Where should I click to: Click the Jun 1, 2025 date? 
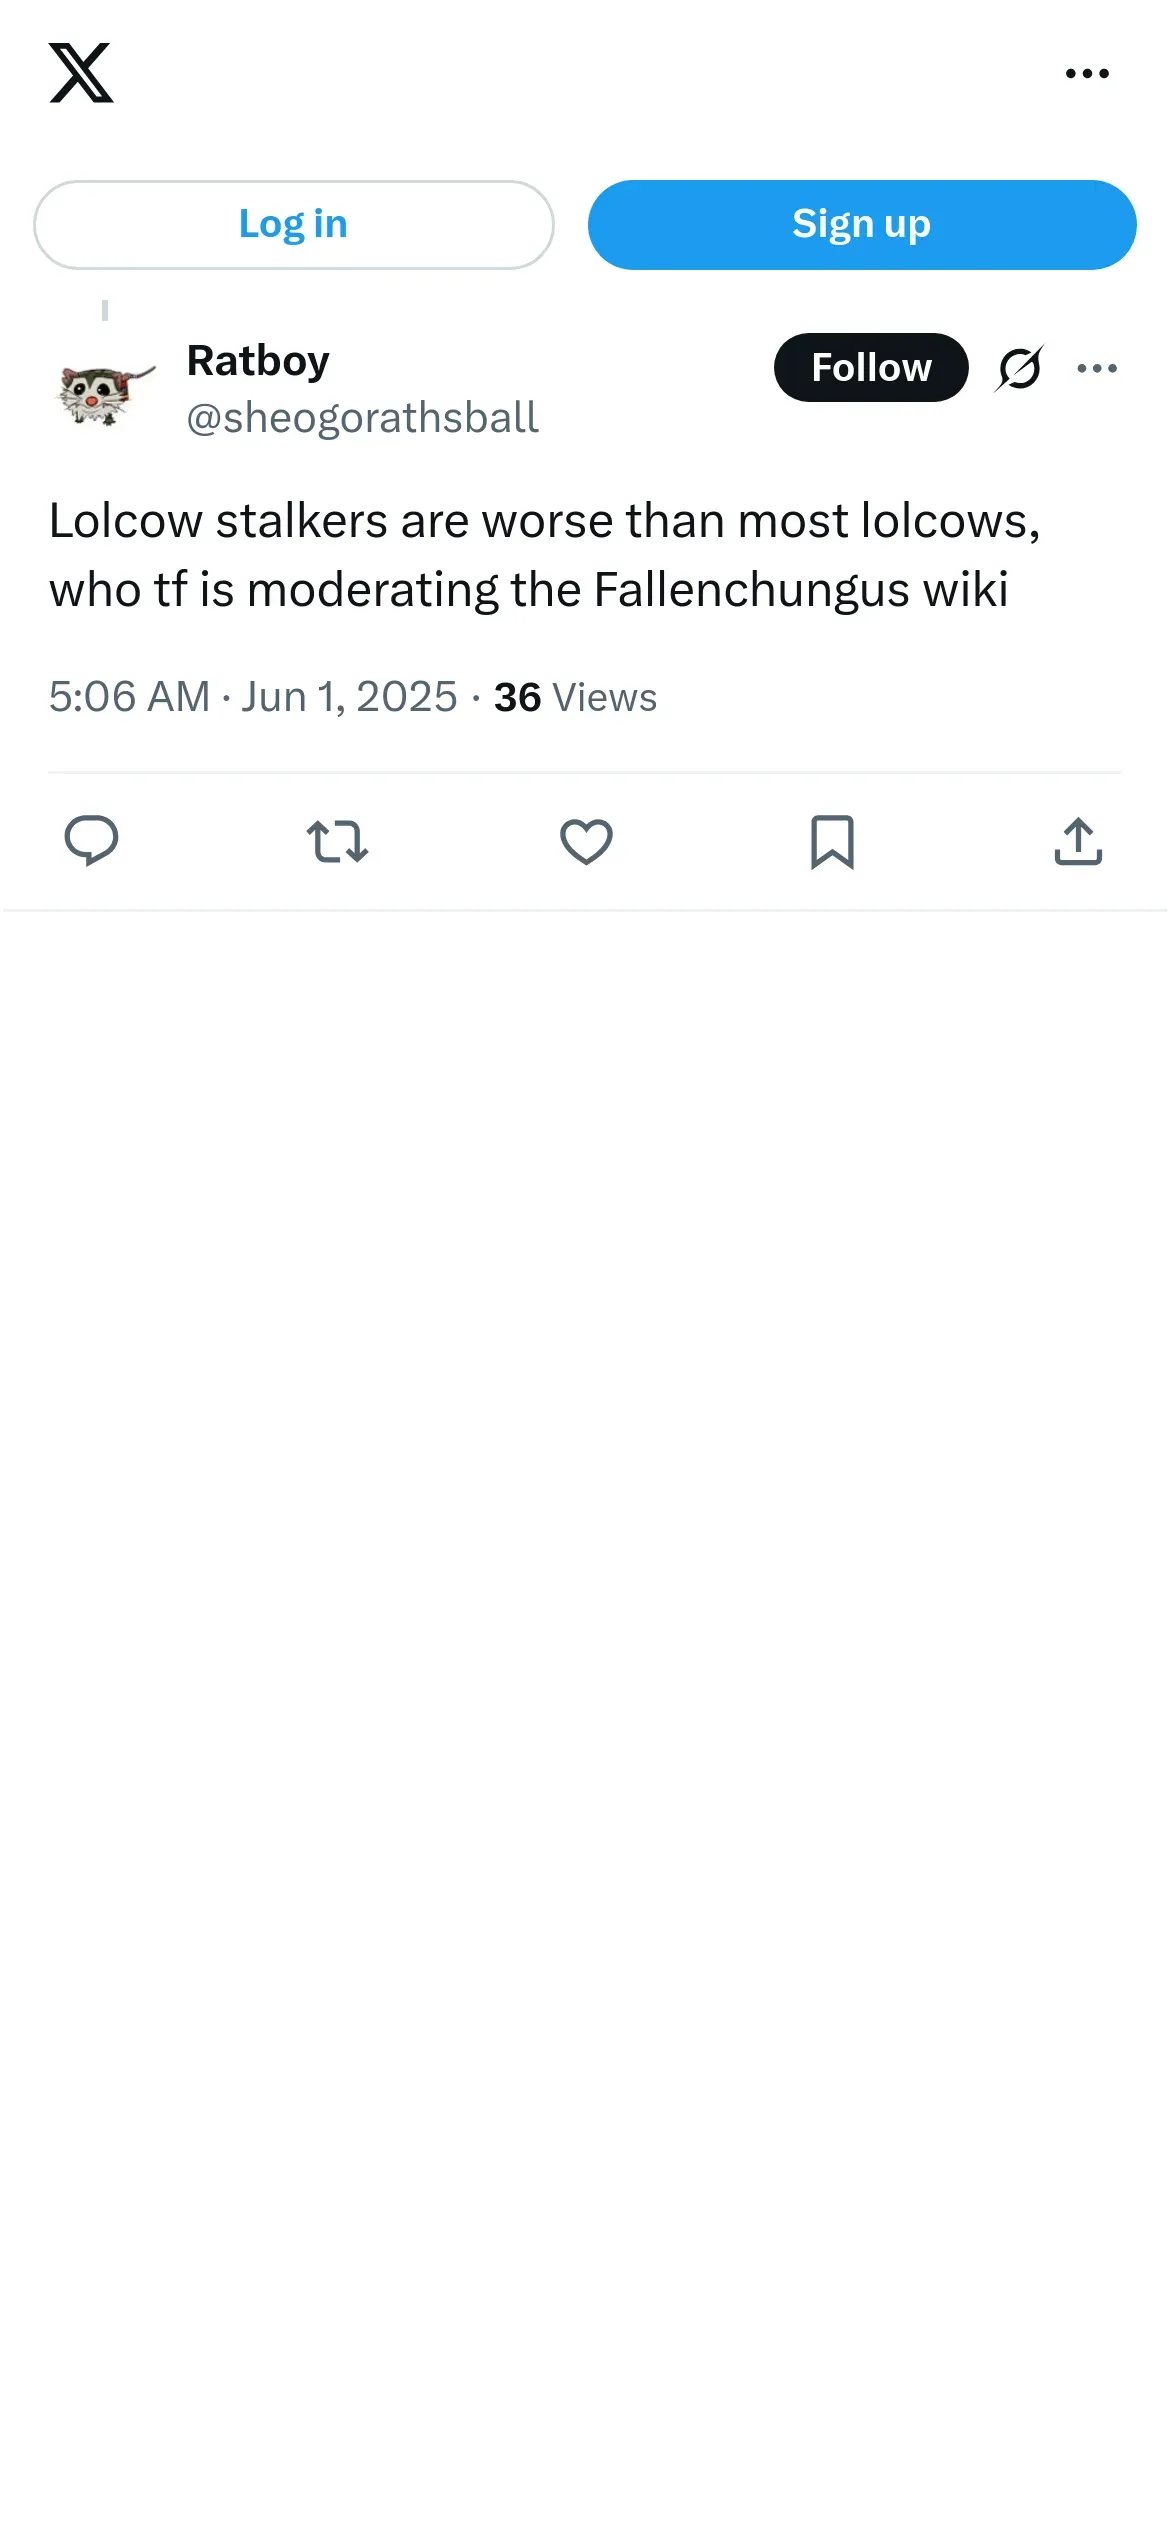pyautogui.click(x=349, y=697)
